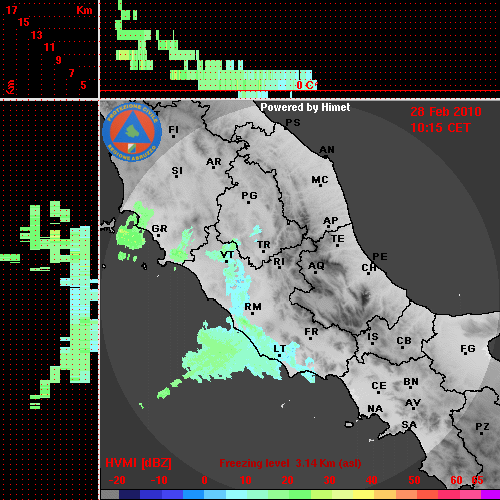This screenshot has width=500, height=500.
Task: Click the 'HVMI [dBZ]' label
Action: click(x=138, y=463)
